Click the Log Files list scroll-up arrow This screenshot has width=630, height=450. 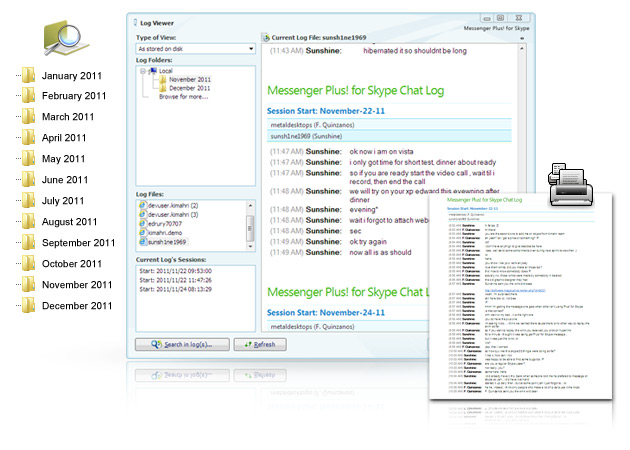tap(250, 205)
